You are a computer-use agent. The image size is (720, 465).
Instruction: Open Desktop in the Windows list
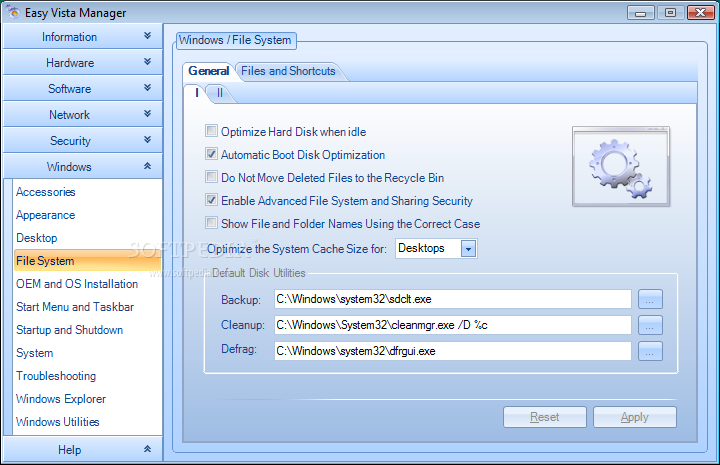(x=37, y=238)
